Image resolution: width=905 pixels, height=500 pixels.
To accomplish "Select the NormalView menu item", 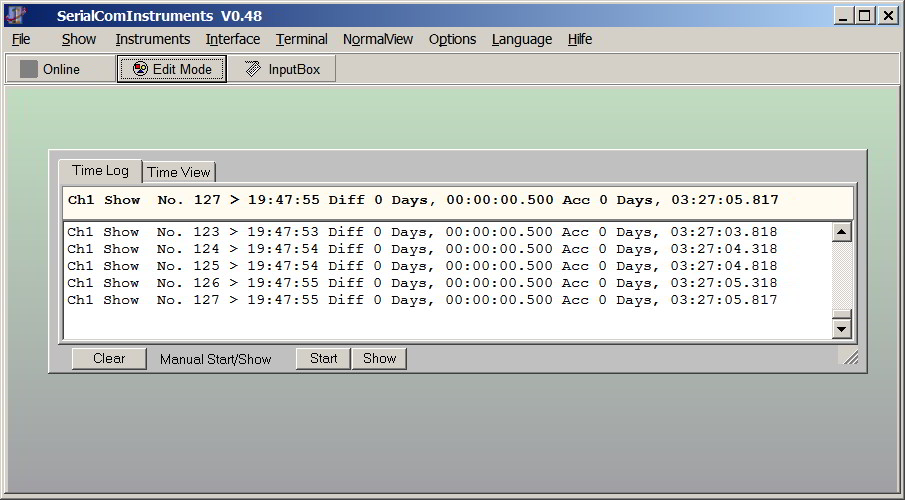I will pyautogui.click(x=377, y=39).
